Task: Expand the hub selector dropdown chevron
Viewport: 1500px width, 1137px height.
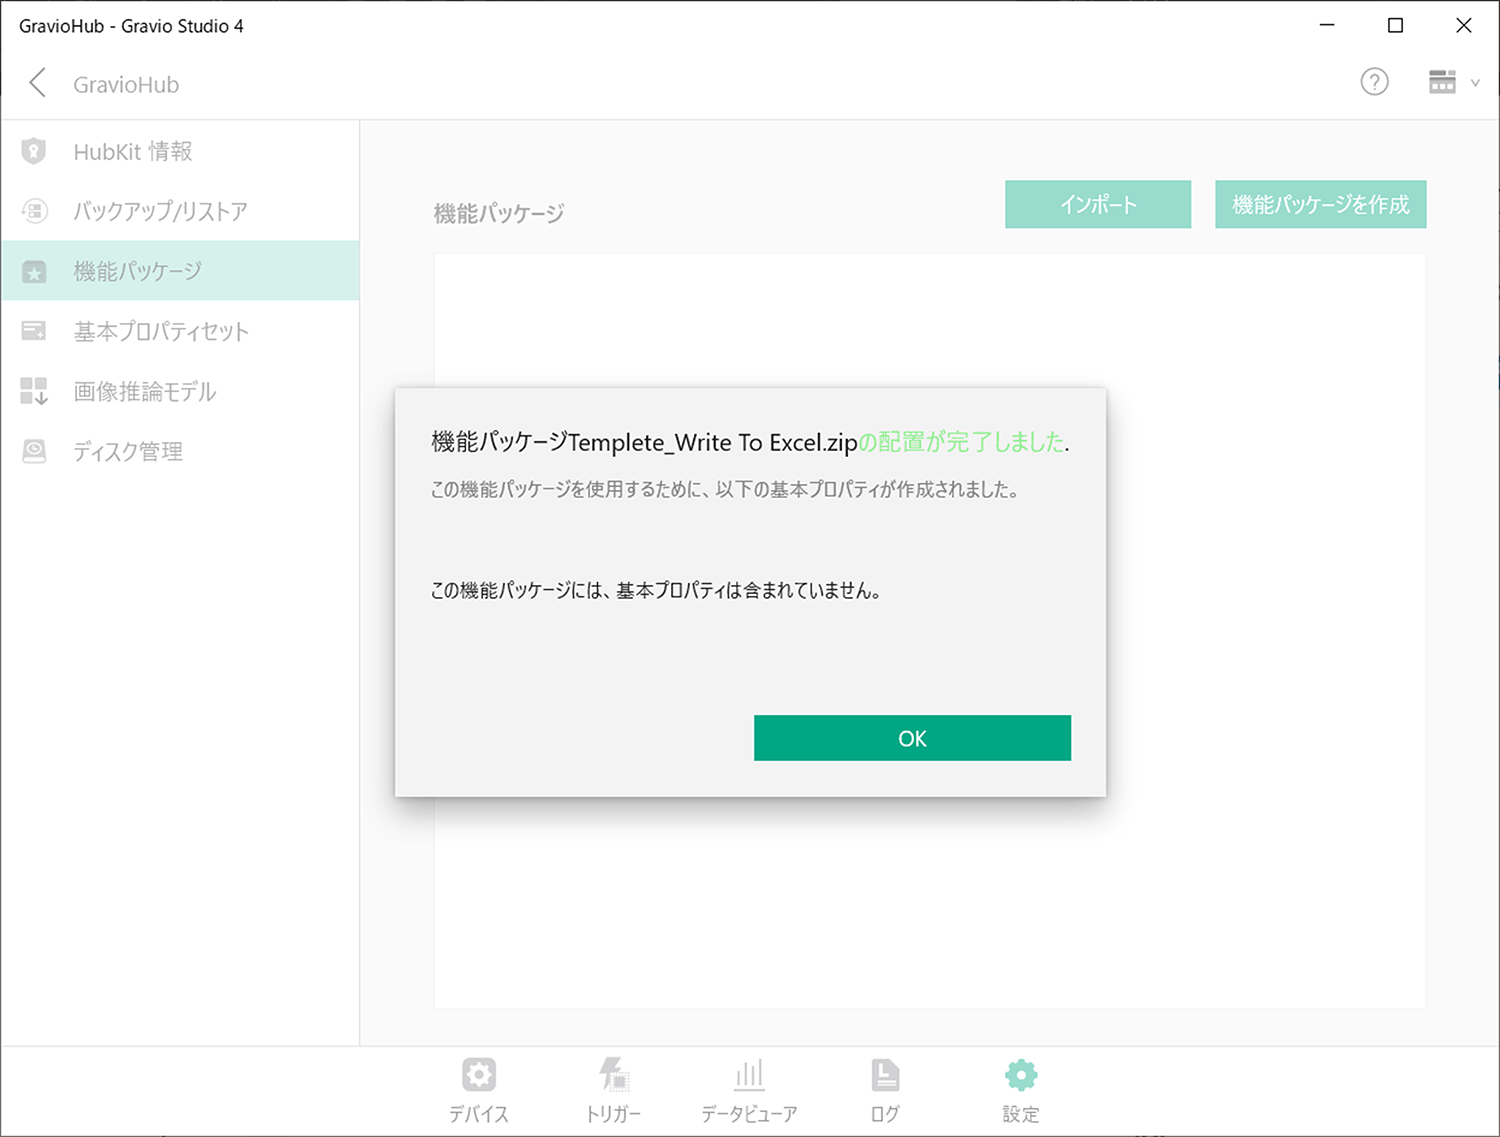Action: pyautogui.click(x=1475, y=83)
